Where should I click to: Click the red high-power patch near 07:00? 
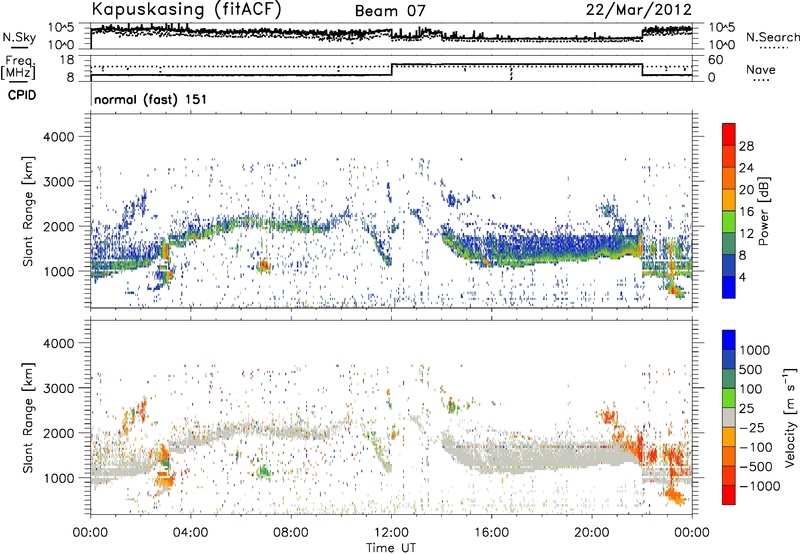click(x=263, y=265)
